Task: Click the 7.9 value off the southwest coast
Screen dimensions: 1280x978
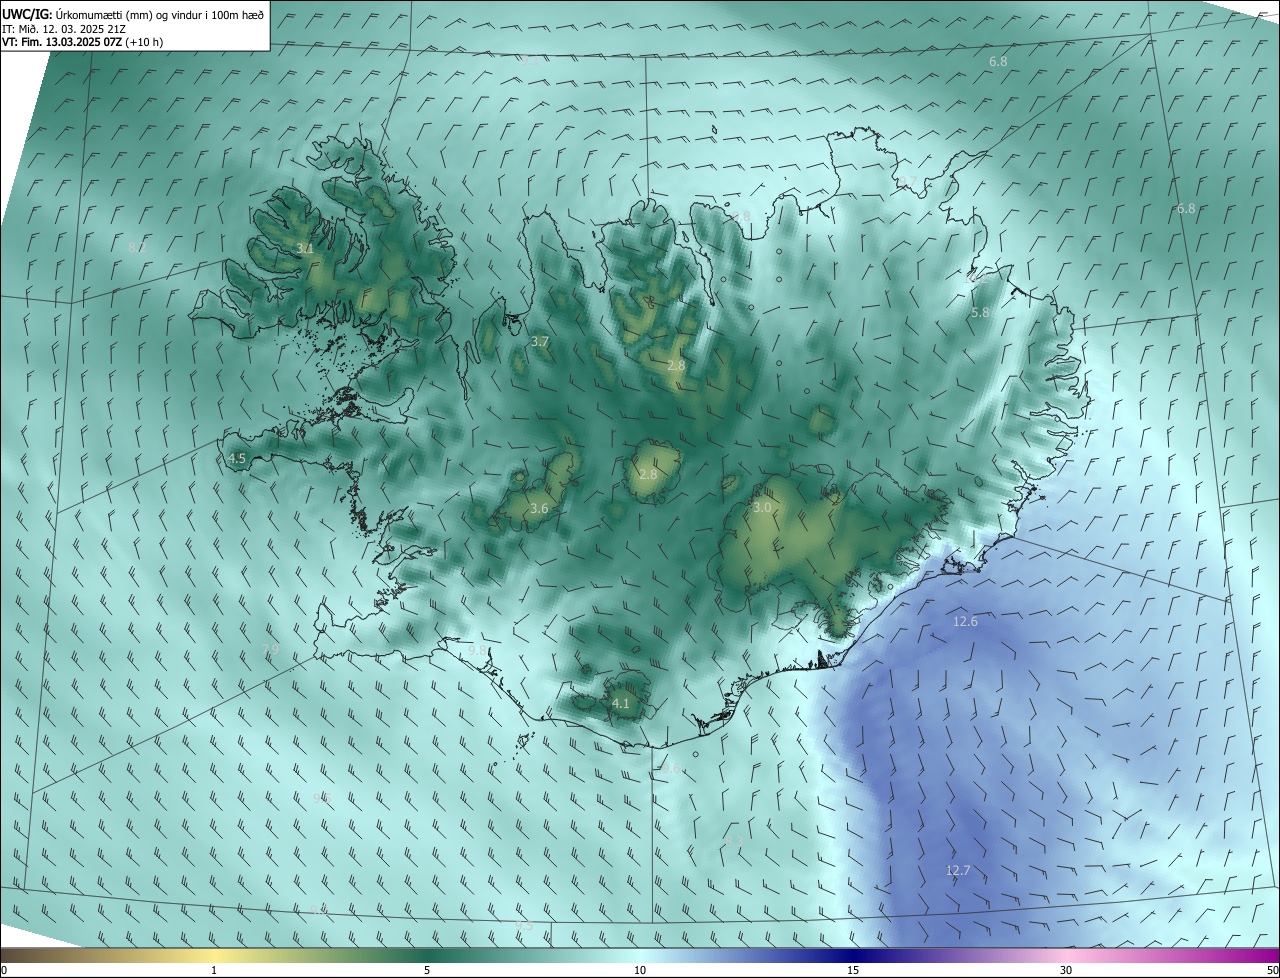Action: 270,650
